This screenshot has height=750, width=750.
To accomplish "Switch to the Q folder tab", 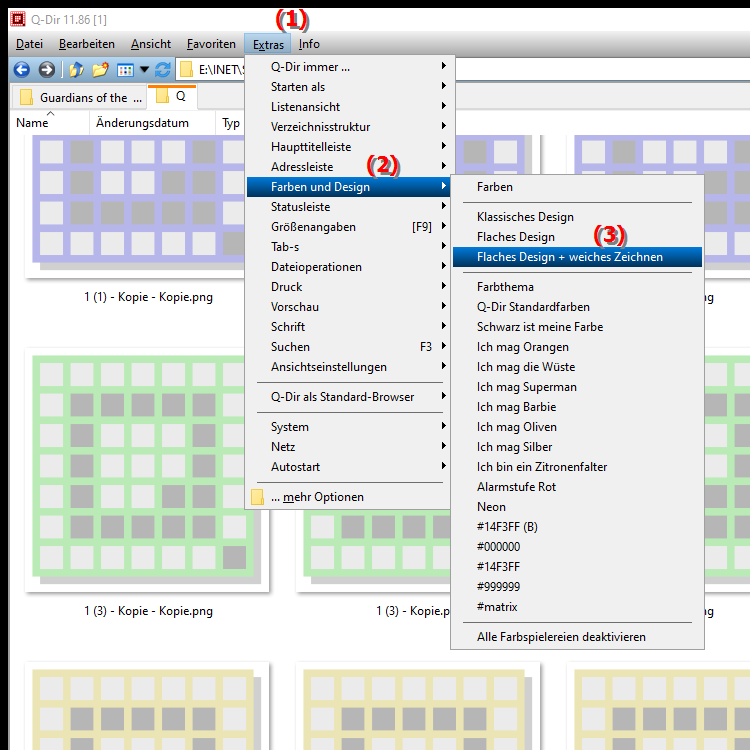I will [172, 97].
